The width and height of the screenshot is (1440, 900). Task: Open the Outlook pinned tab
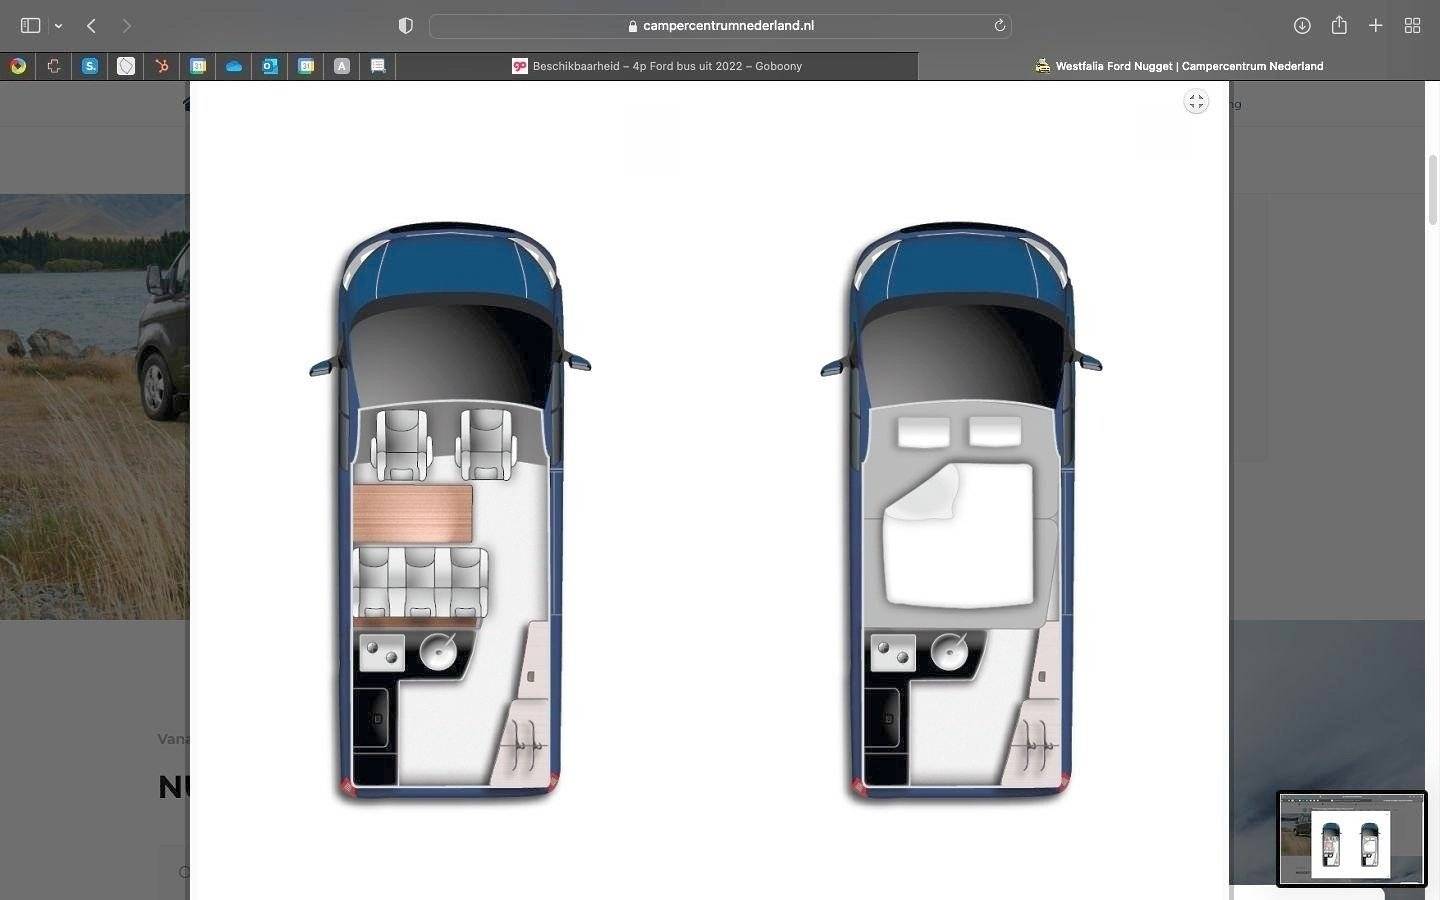(x=270, y=66)
